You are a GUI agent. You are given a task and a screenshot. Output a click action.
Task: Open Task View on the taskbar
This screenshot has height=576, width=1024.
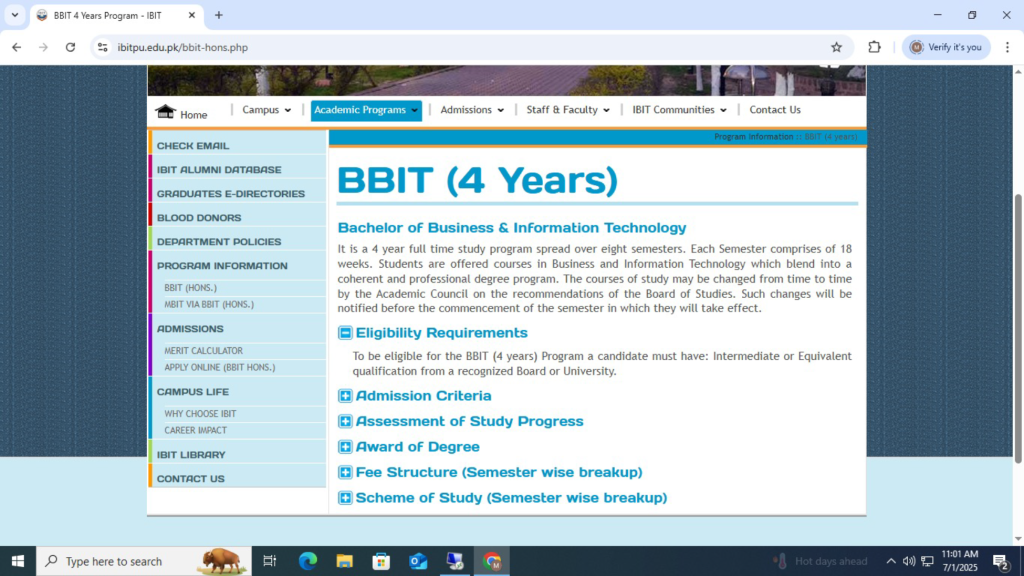click(x=269, y=561)
